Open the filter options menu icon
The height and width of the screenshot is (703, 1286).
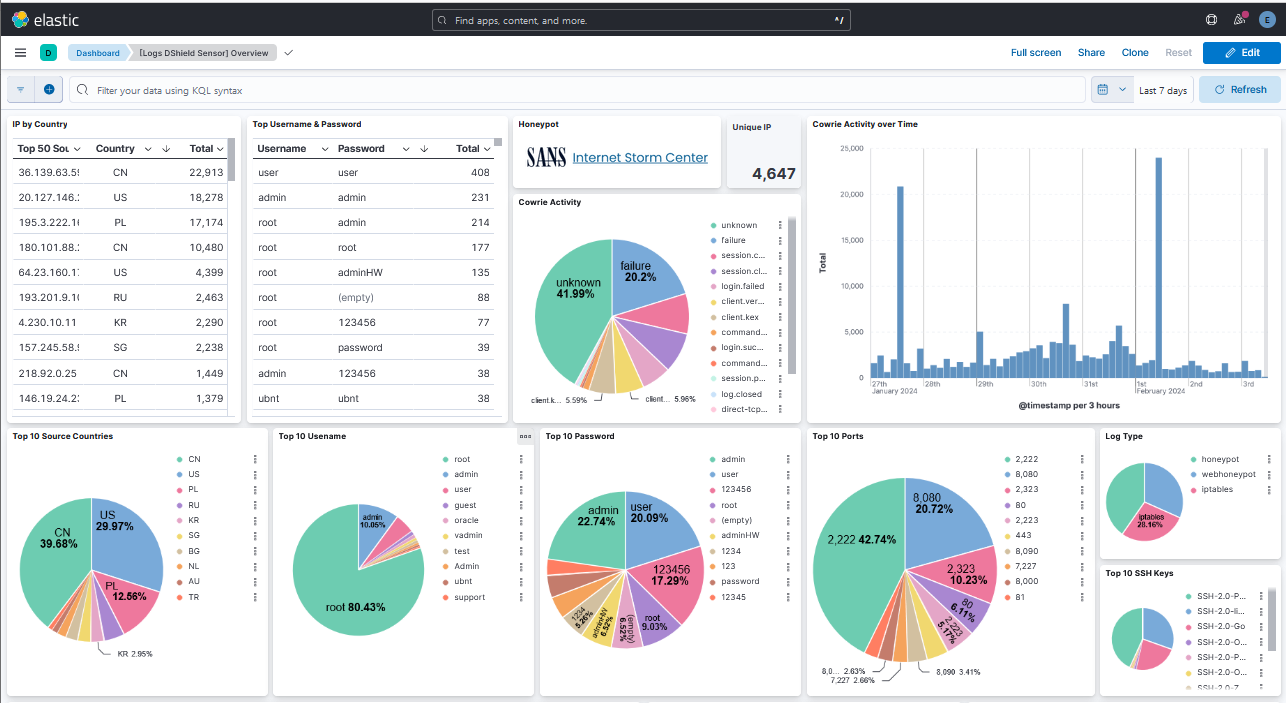(x=21, y=90)
